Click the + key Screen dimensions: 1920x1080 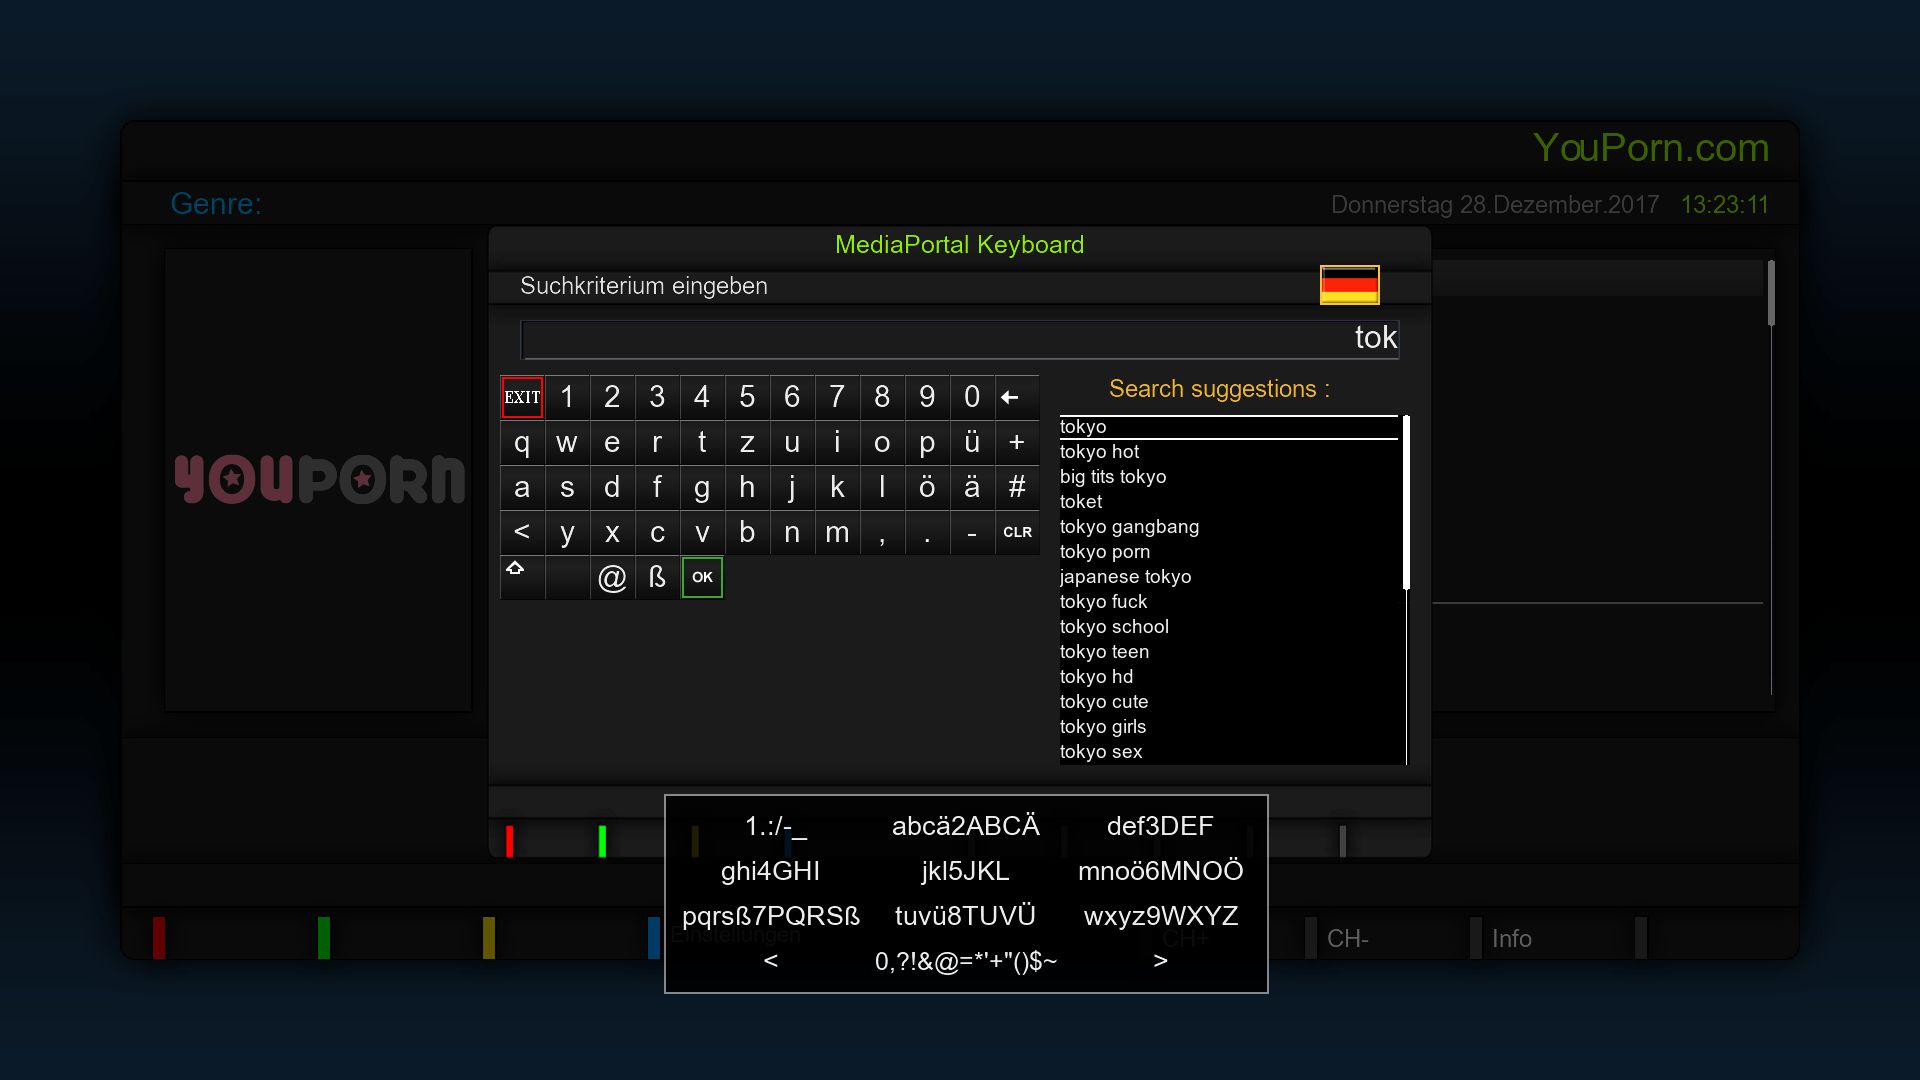1017,442
